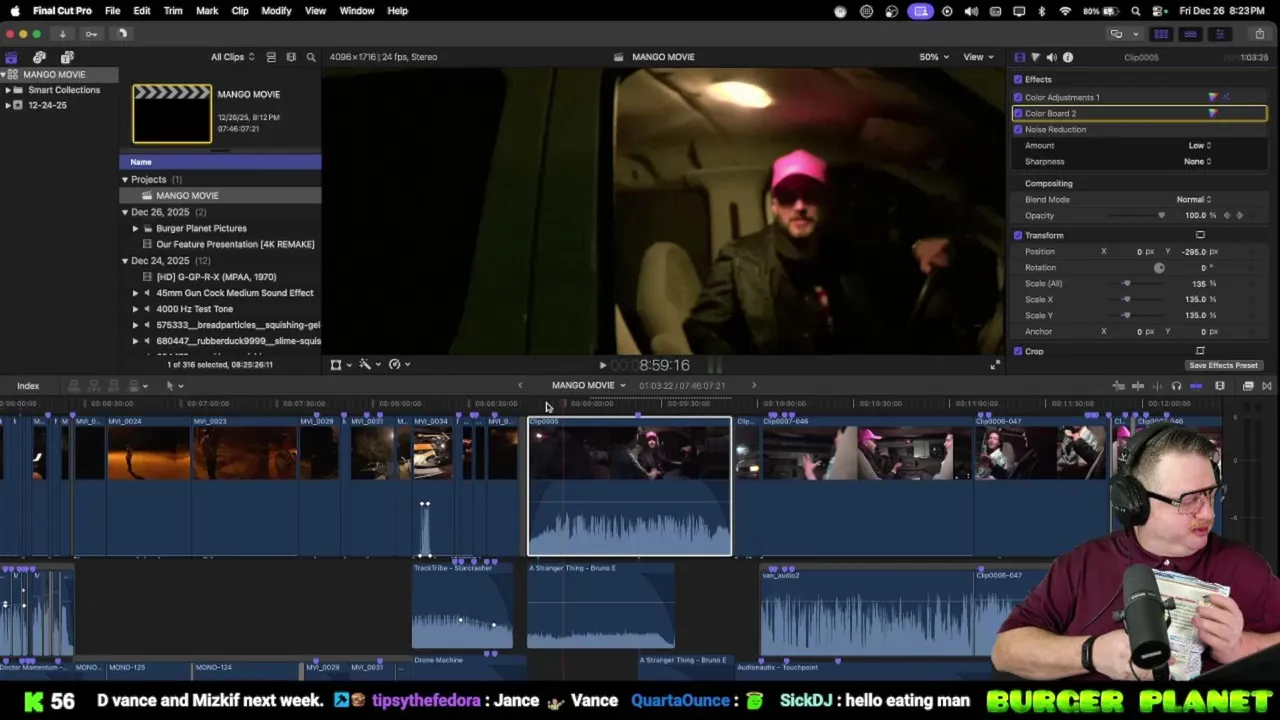This screenshot has height=720, width=1280.
Task: Toggle the inspector pane layout button
Action: tap(1219, 34)
